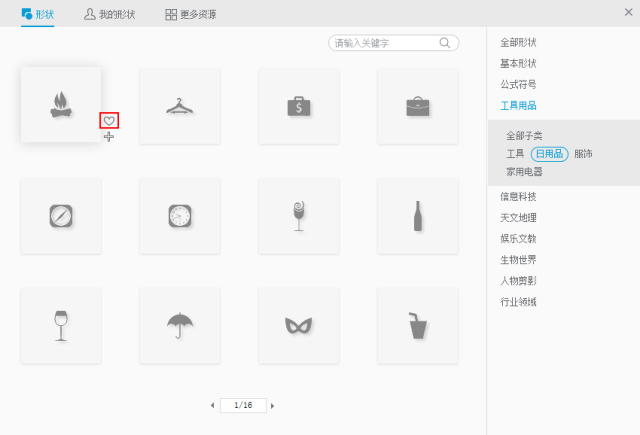Viewport: 640px width, 435px height.
Task: Select the clothes hanger shape
Action: (x=180, y=106)
